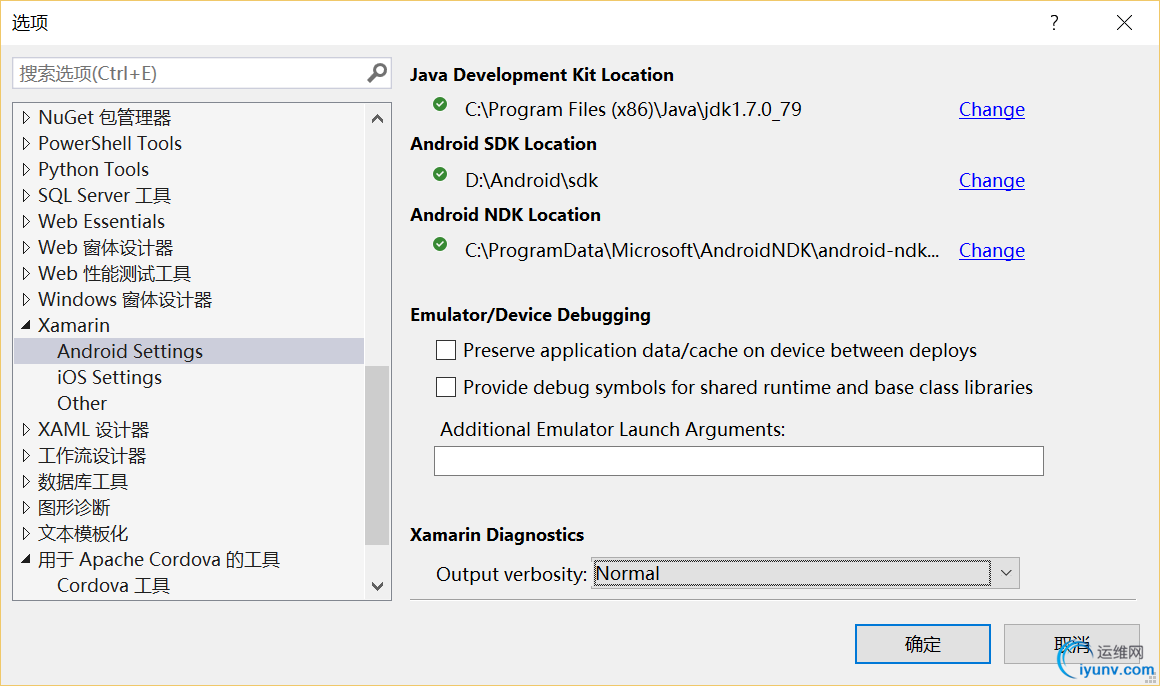Click the Android SDK green check icon
Image resolution: width=1160 pixels, height=686 pixels.
point(440,175)
